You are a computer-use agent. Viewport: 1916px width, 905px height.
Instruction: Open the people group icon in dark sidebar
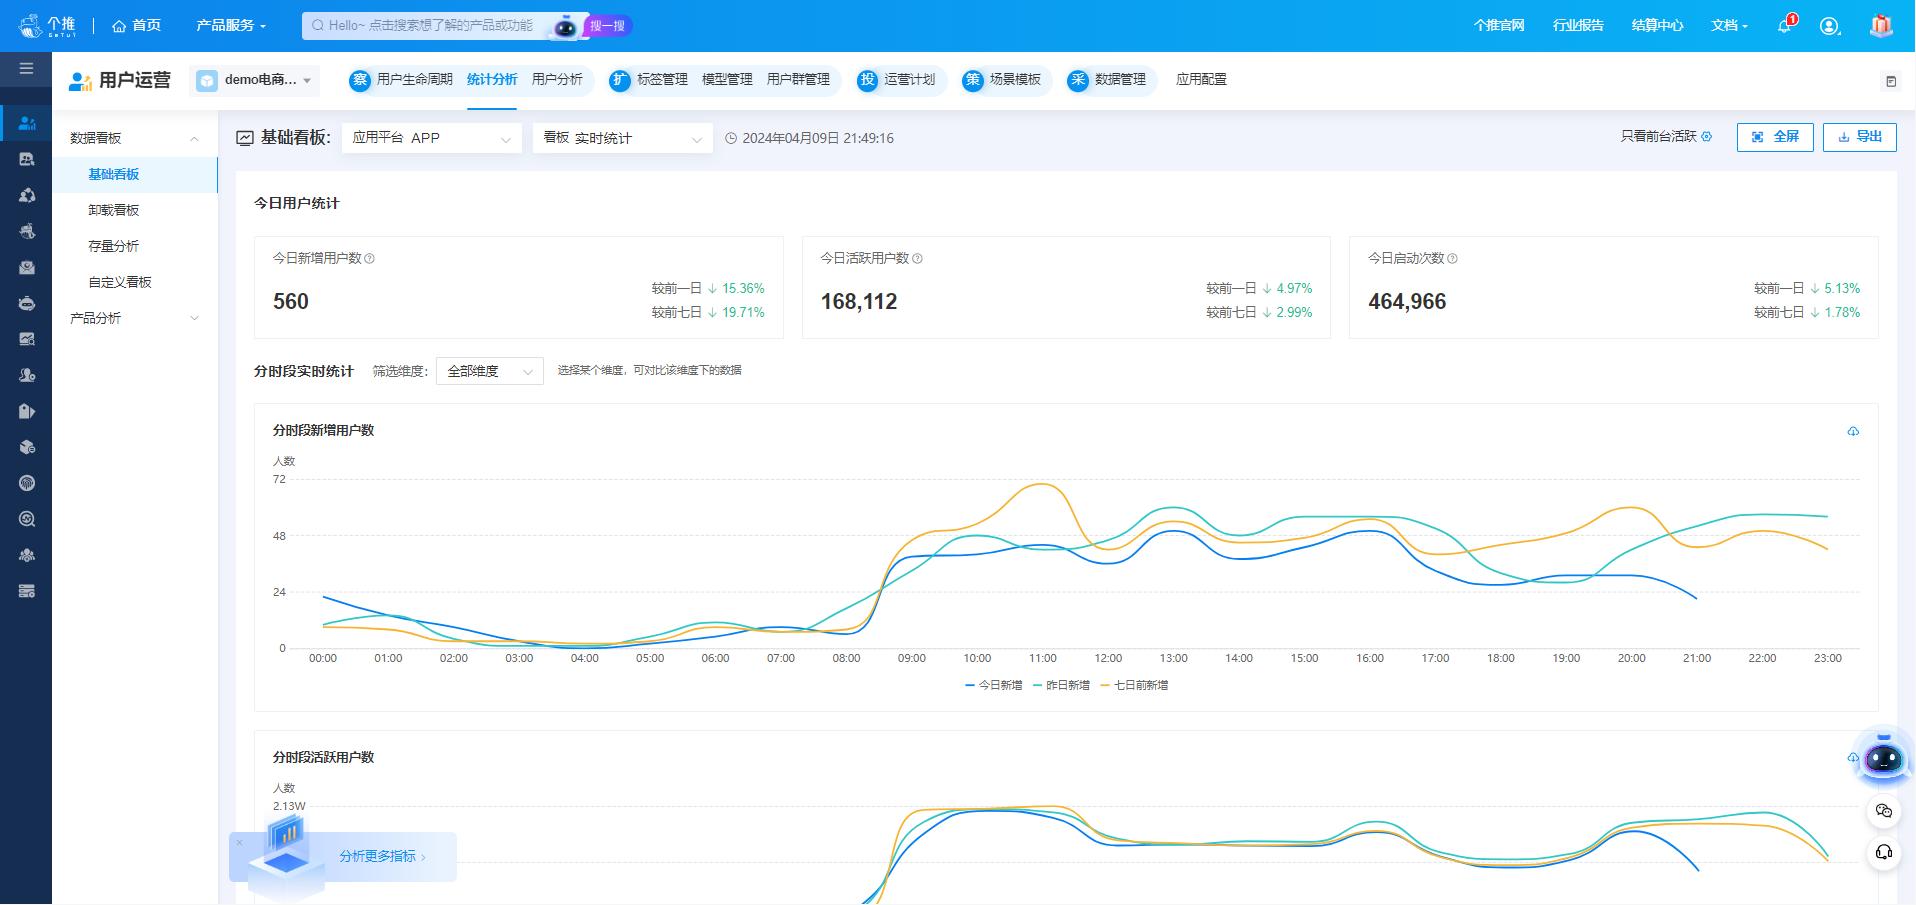27,555
